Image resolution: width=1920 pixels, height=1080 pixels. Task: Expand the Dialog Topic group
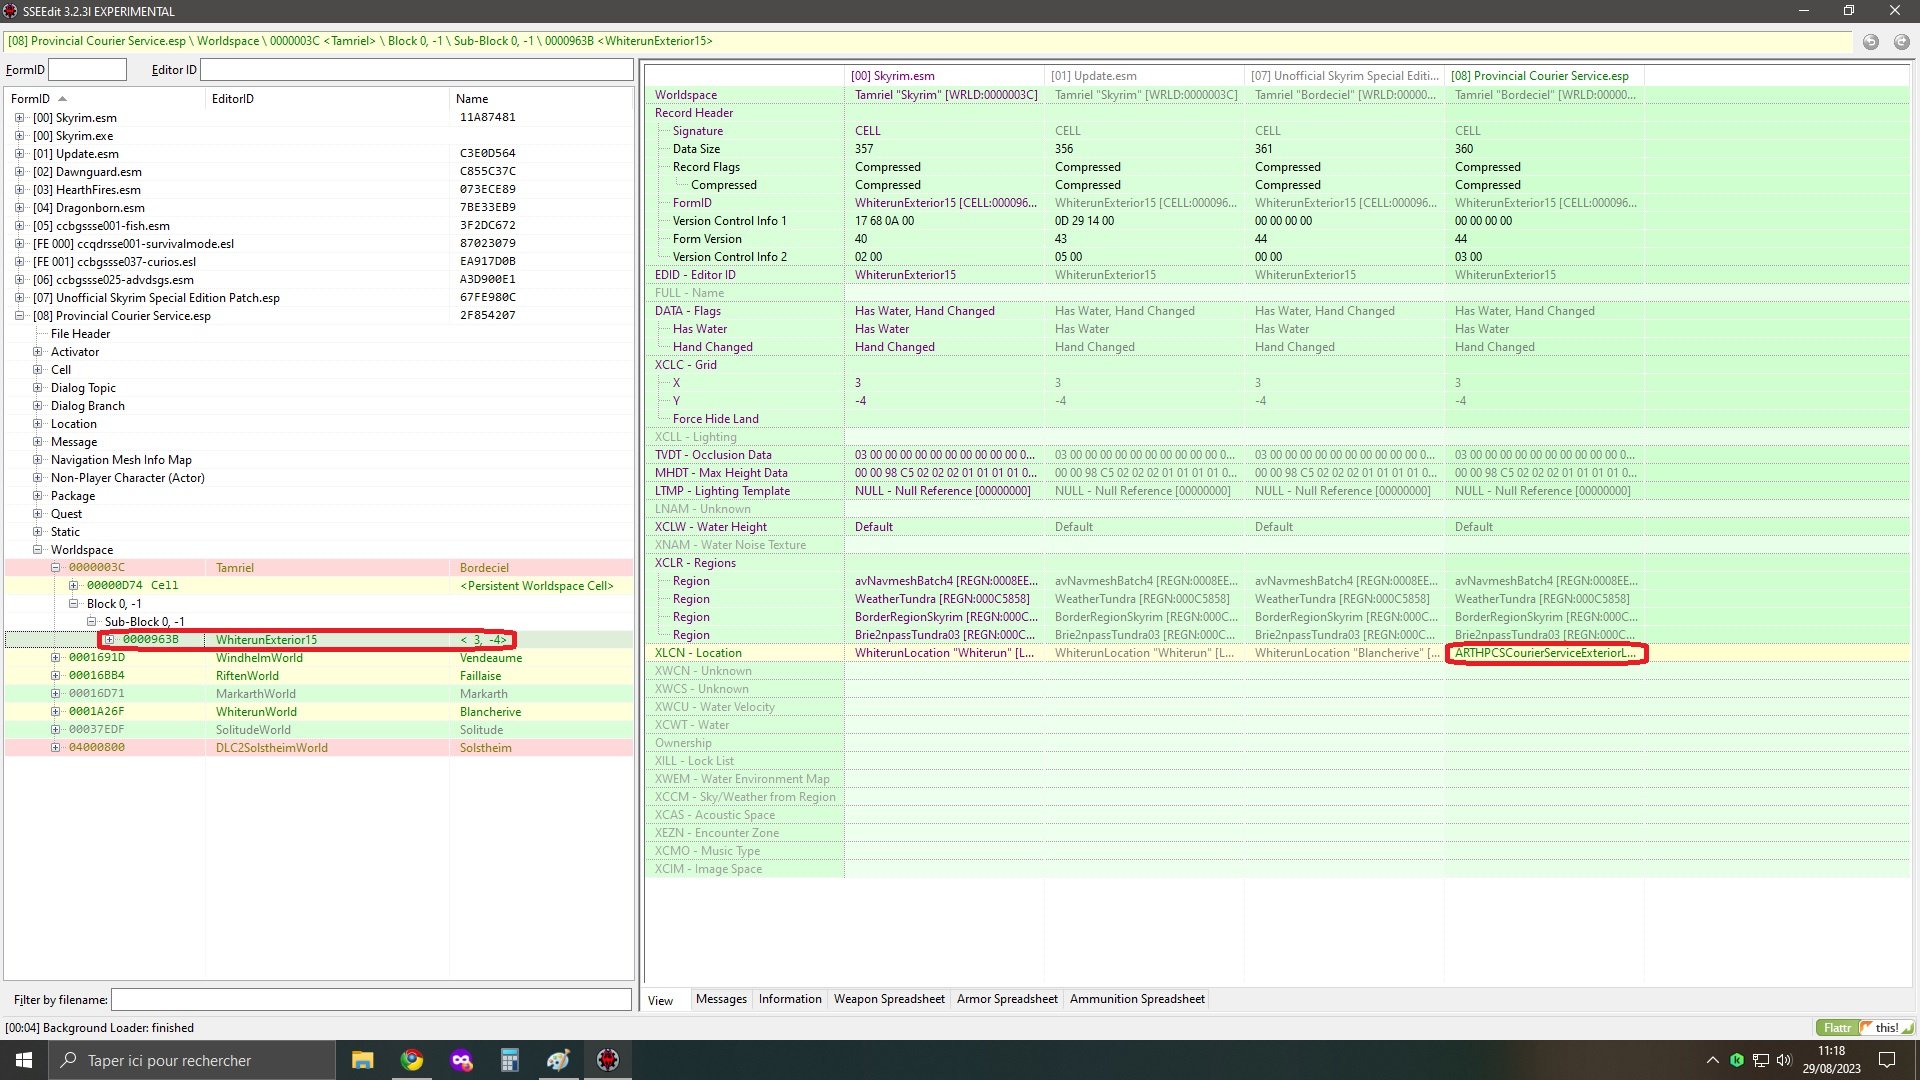click(37, 388)
